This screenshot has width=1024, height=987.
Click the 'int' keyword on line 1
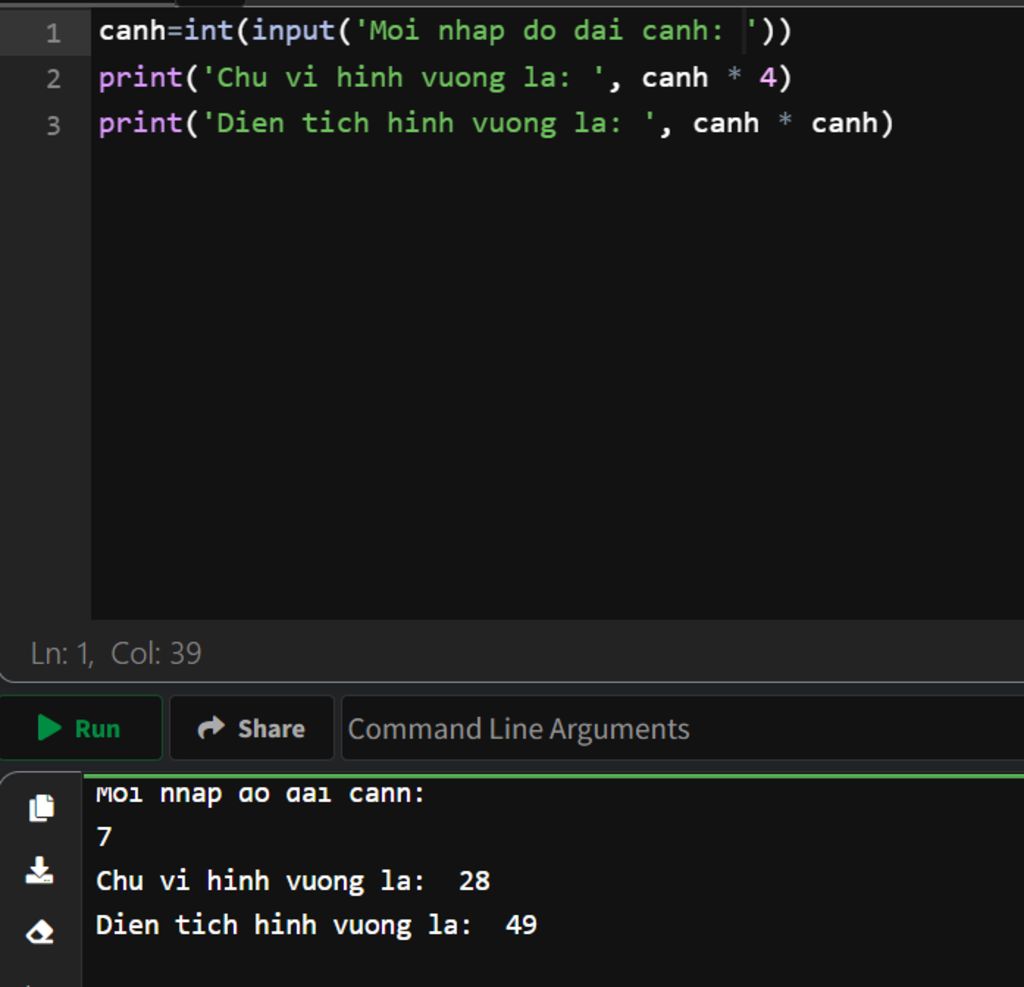(208, 31)
